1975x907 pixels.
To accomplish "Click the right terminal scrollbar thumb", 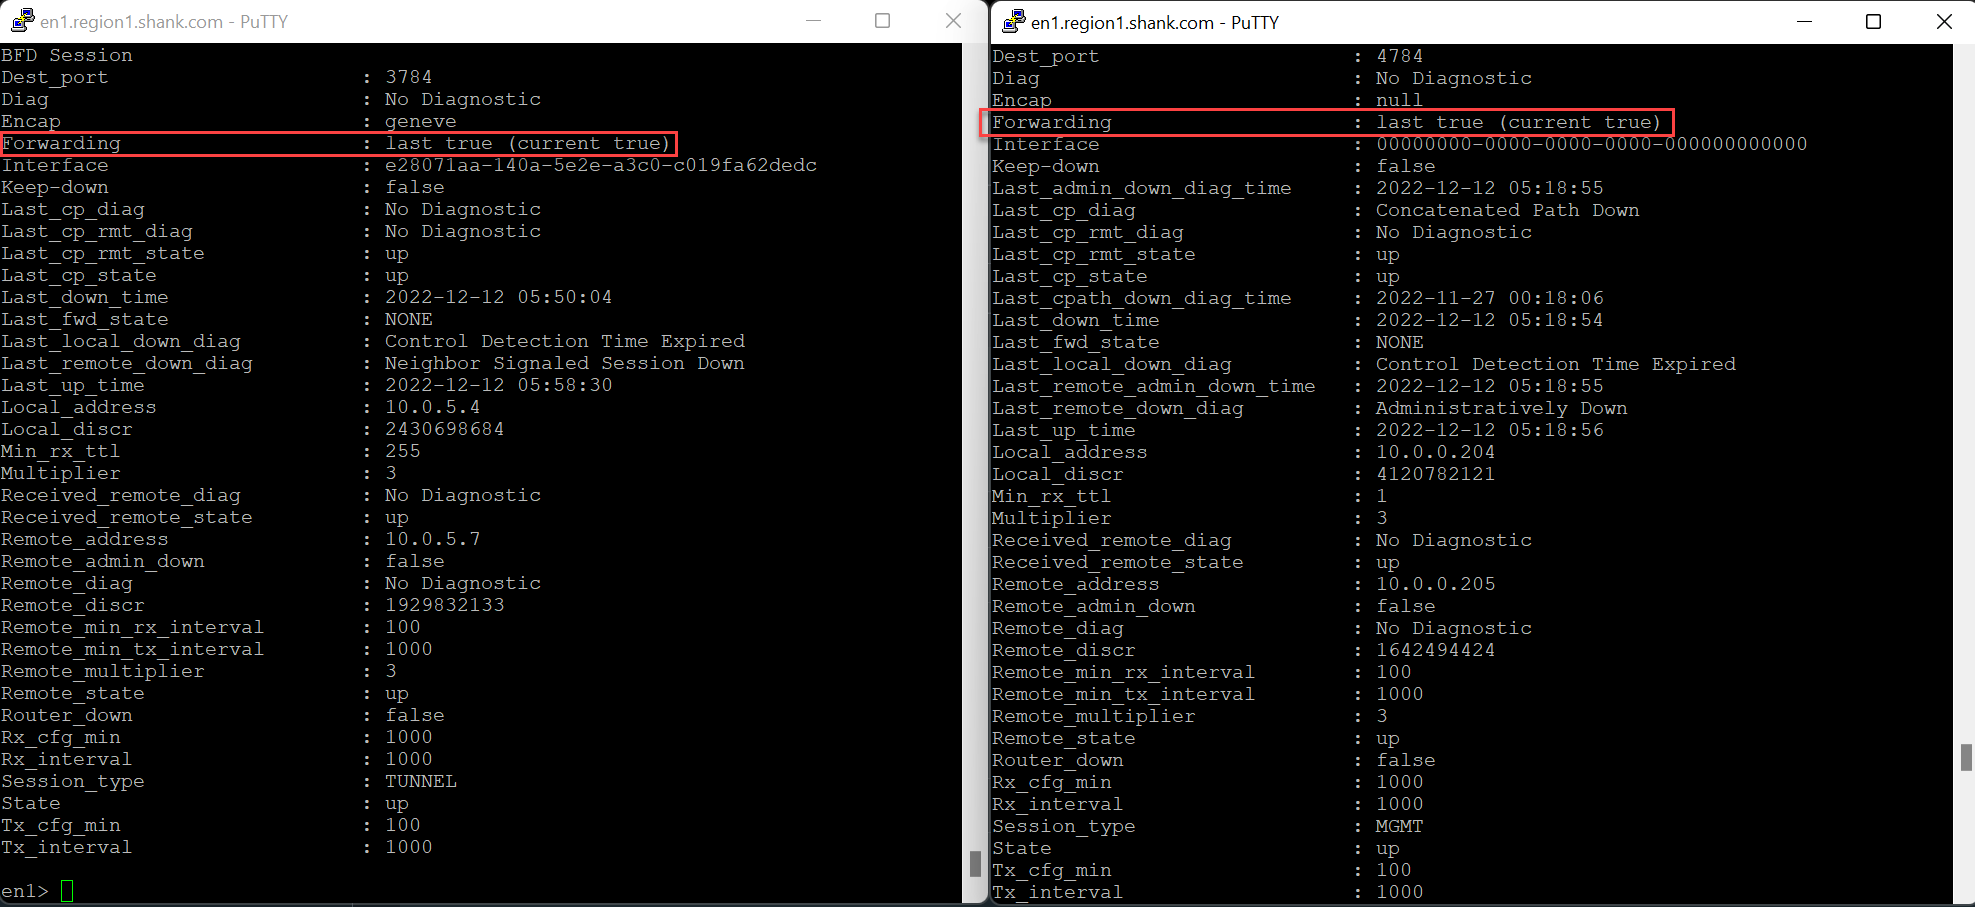I will [1966, 757].
